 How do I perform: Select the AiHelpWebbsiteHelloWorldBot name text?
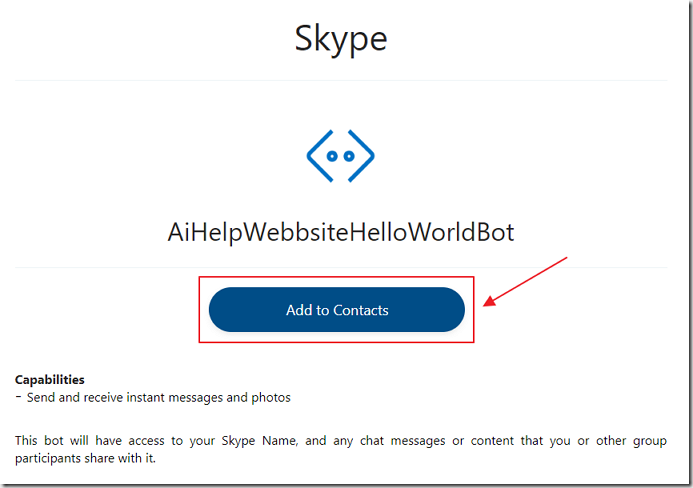pos(341,232)
